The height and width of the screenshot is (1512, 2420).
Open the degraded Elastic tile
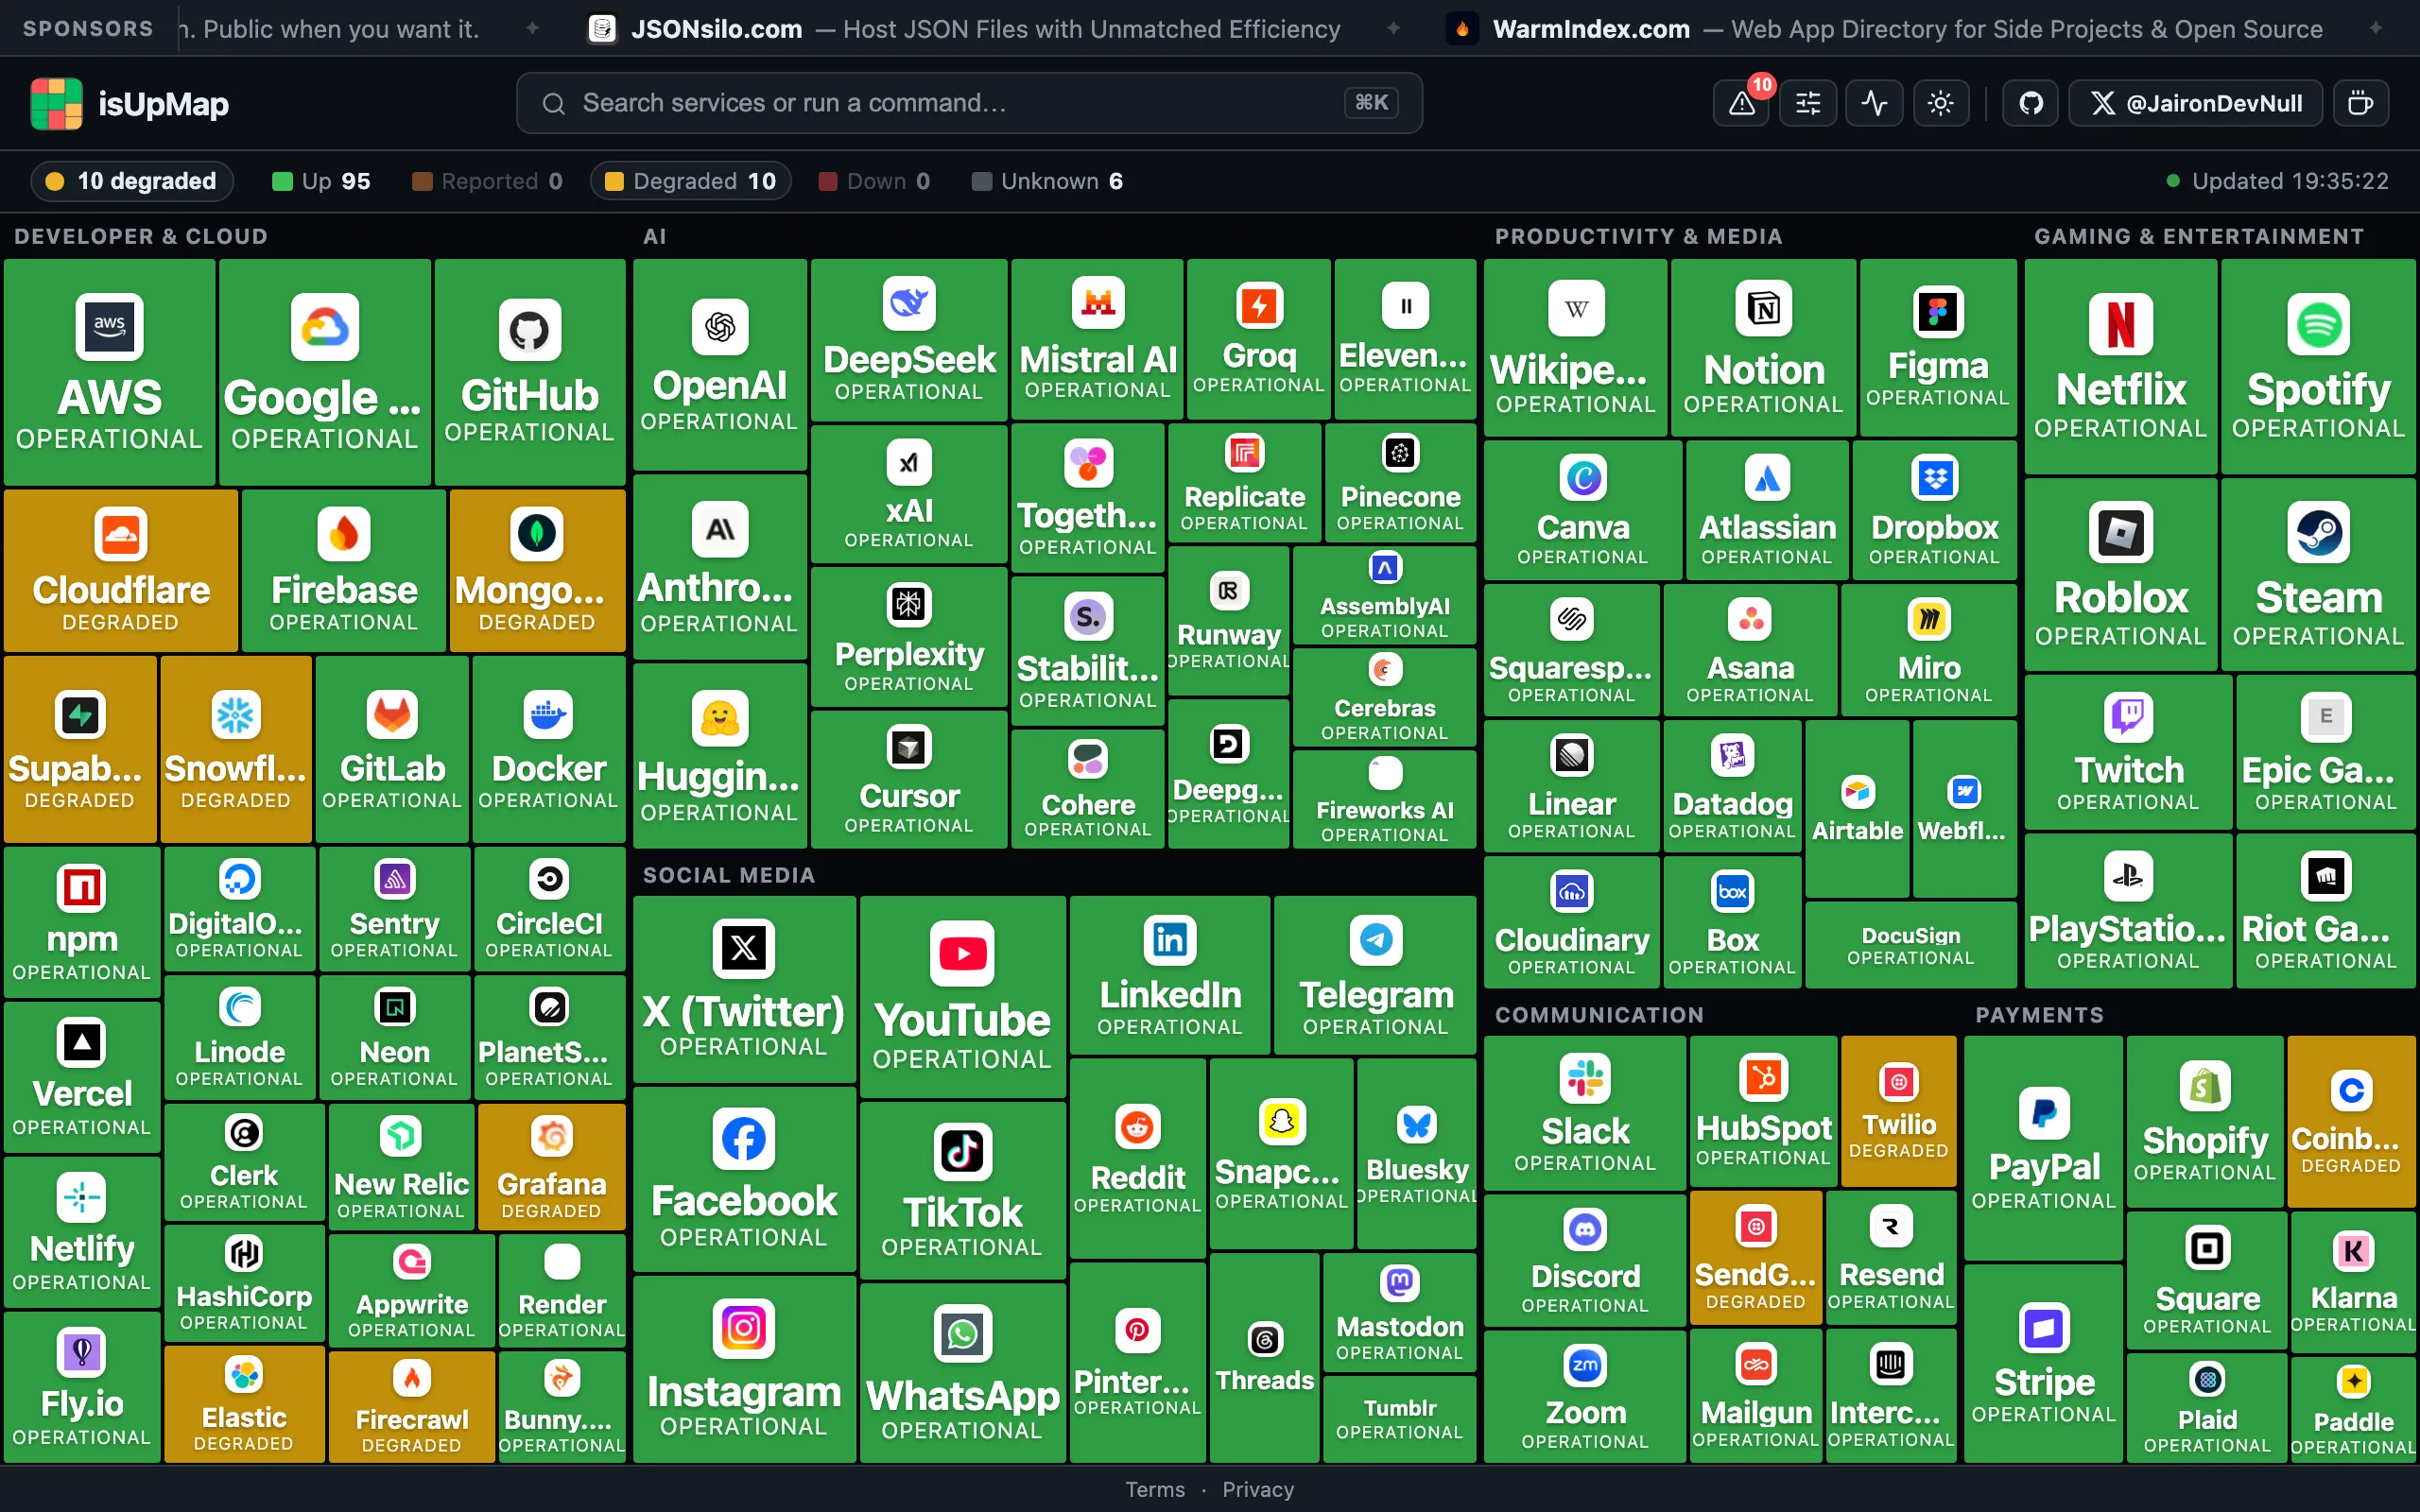(244, 1405)
